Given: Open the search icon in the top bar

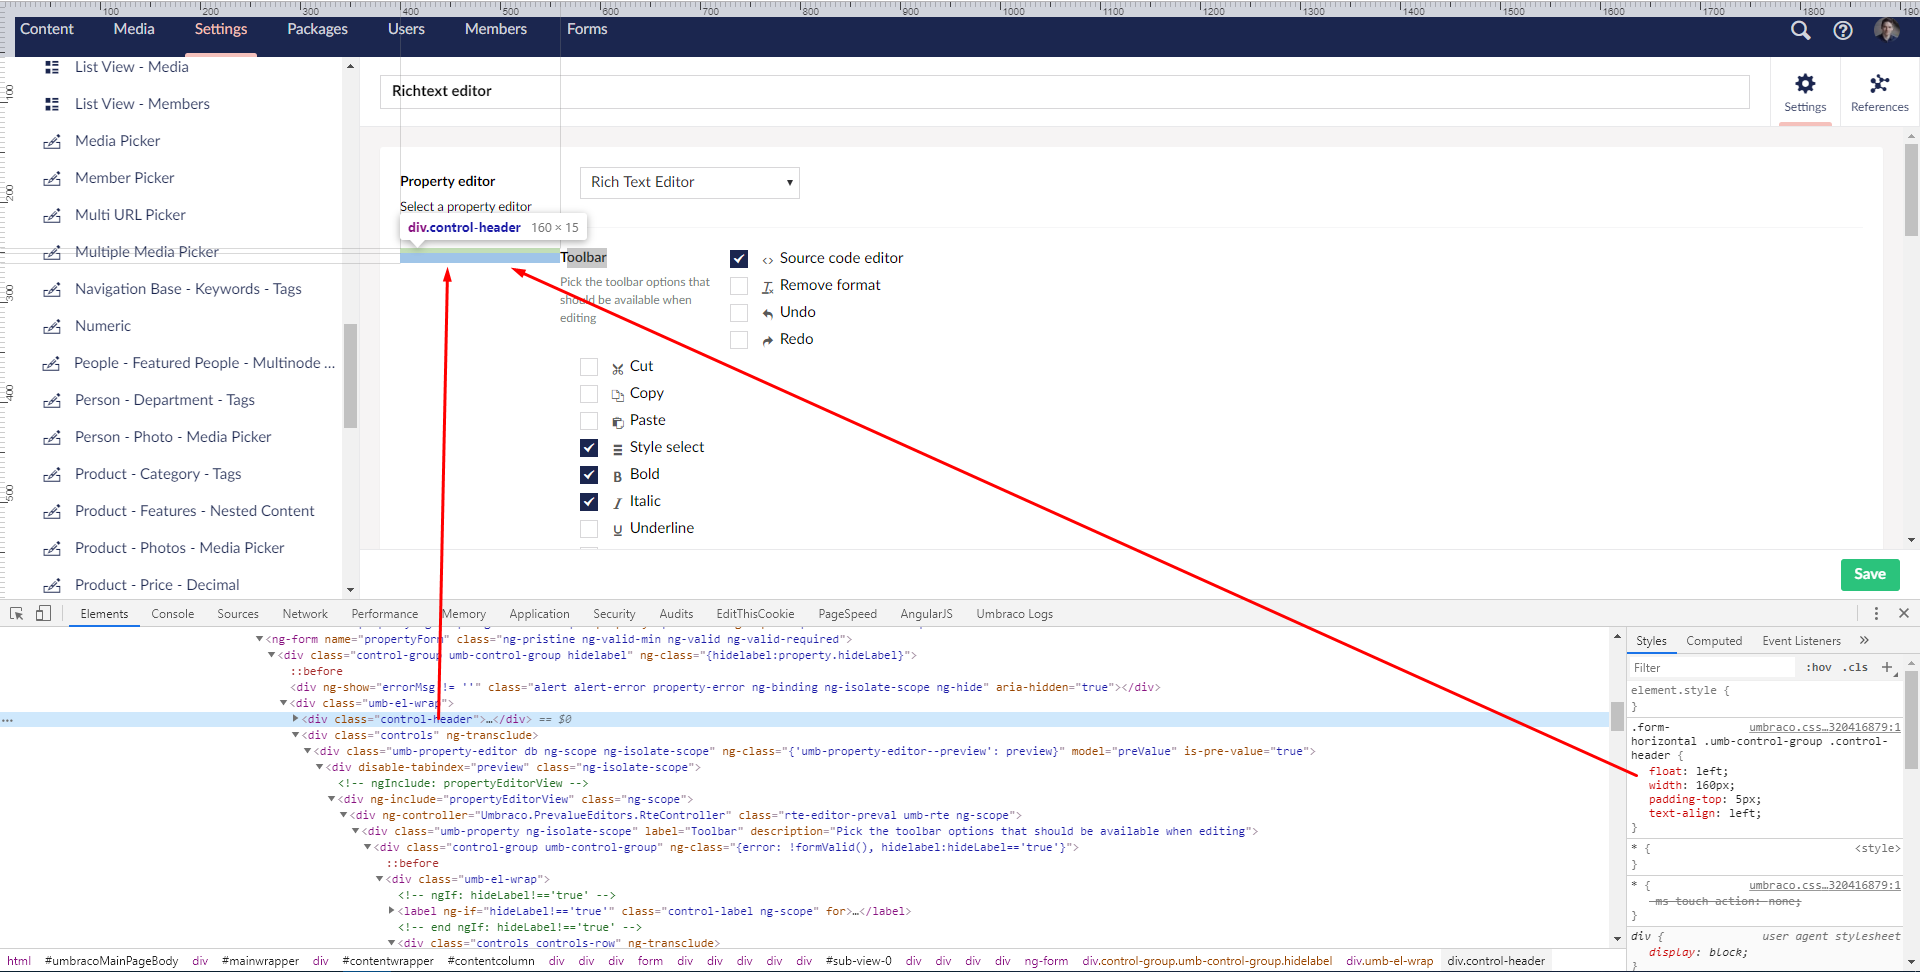Looking at the screenshot, I should pos(1801,31).
